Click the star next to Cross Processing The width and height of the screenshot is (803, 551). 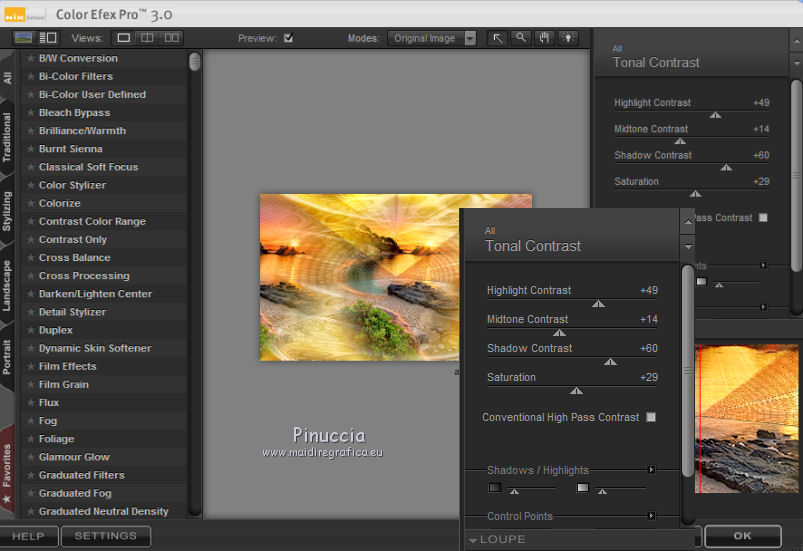pos(31,276)
